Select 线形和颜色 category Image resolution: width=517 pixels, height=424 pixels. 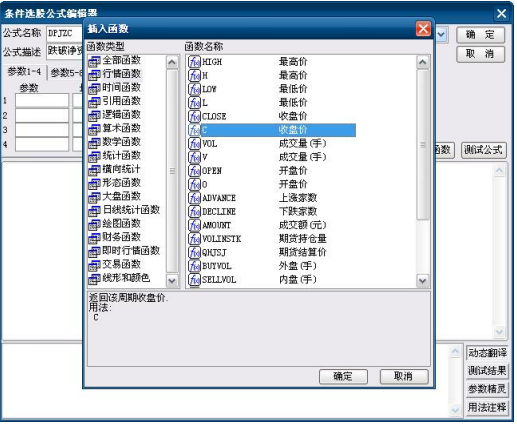click(119, 278)
